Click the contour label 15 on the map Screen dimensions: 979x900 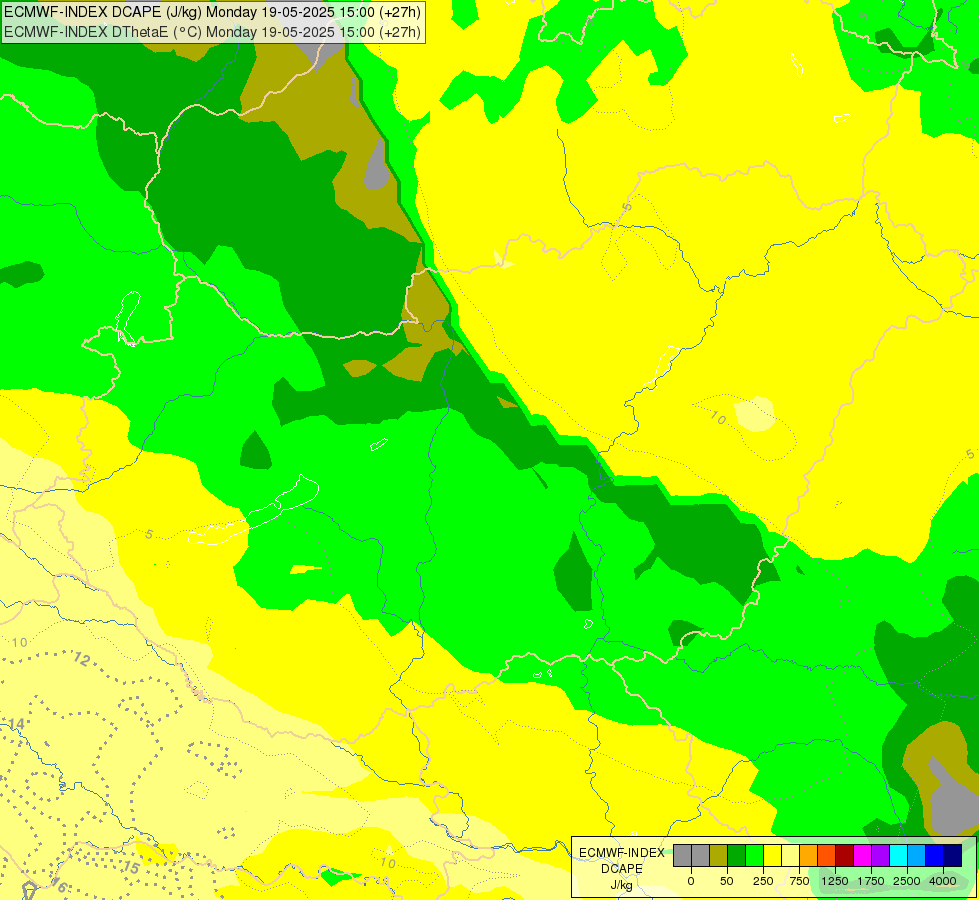coord(131,868)
